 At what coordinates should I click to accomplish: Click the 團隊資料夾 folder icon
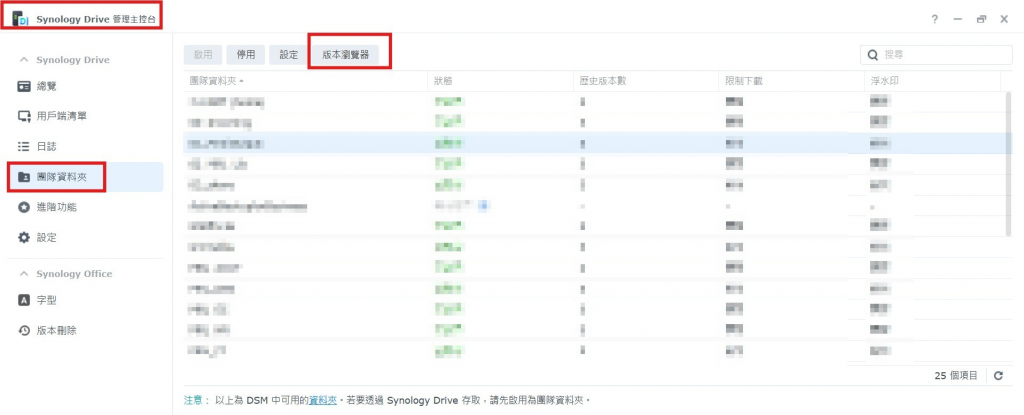tap(24, 177)
